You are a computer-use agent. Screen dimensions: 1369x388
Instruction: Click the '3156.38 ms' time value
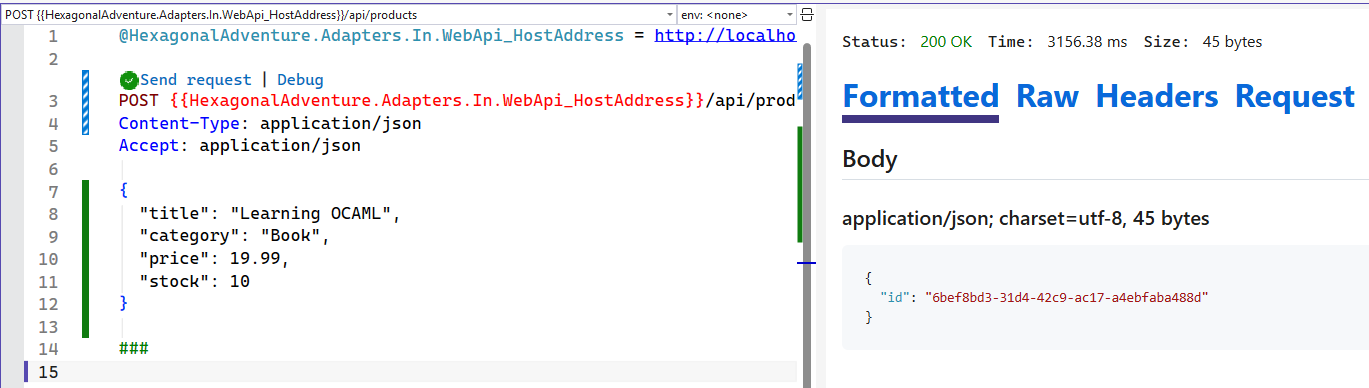click(x=1087, y=42)
